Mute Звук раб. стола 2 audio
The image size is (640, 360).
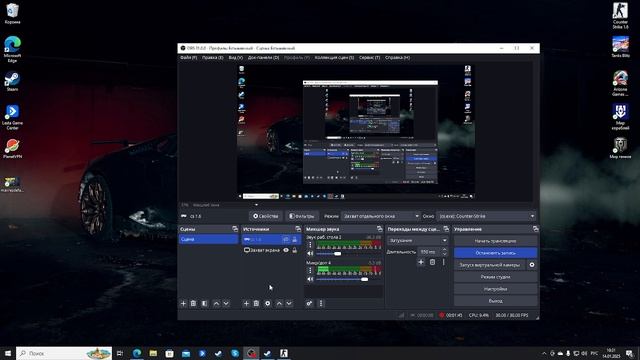pos(310,254)
